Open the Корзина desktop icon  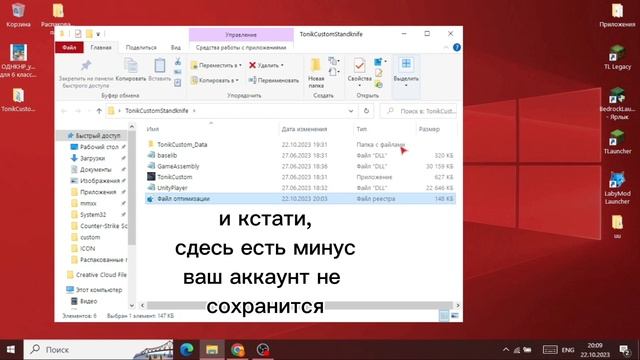(x=18, y=15)
